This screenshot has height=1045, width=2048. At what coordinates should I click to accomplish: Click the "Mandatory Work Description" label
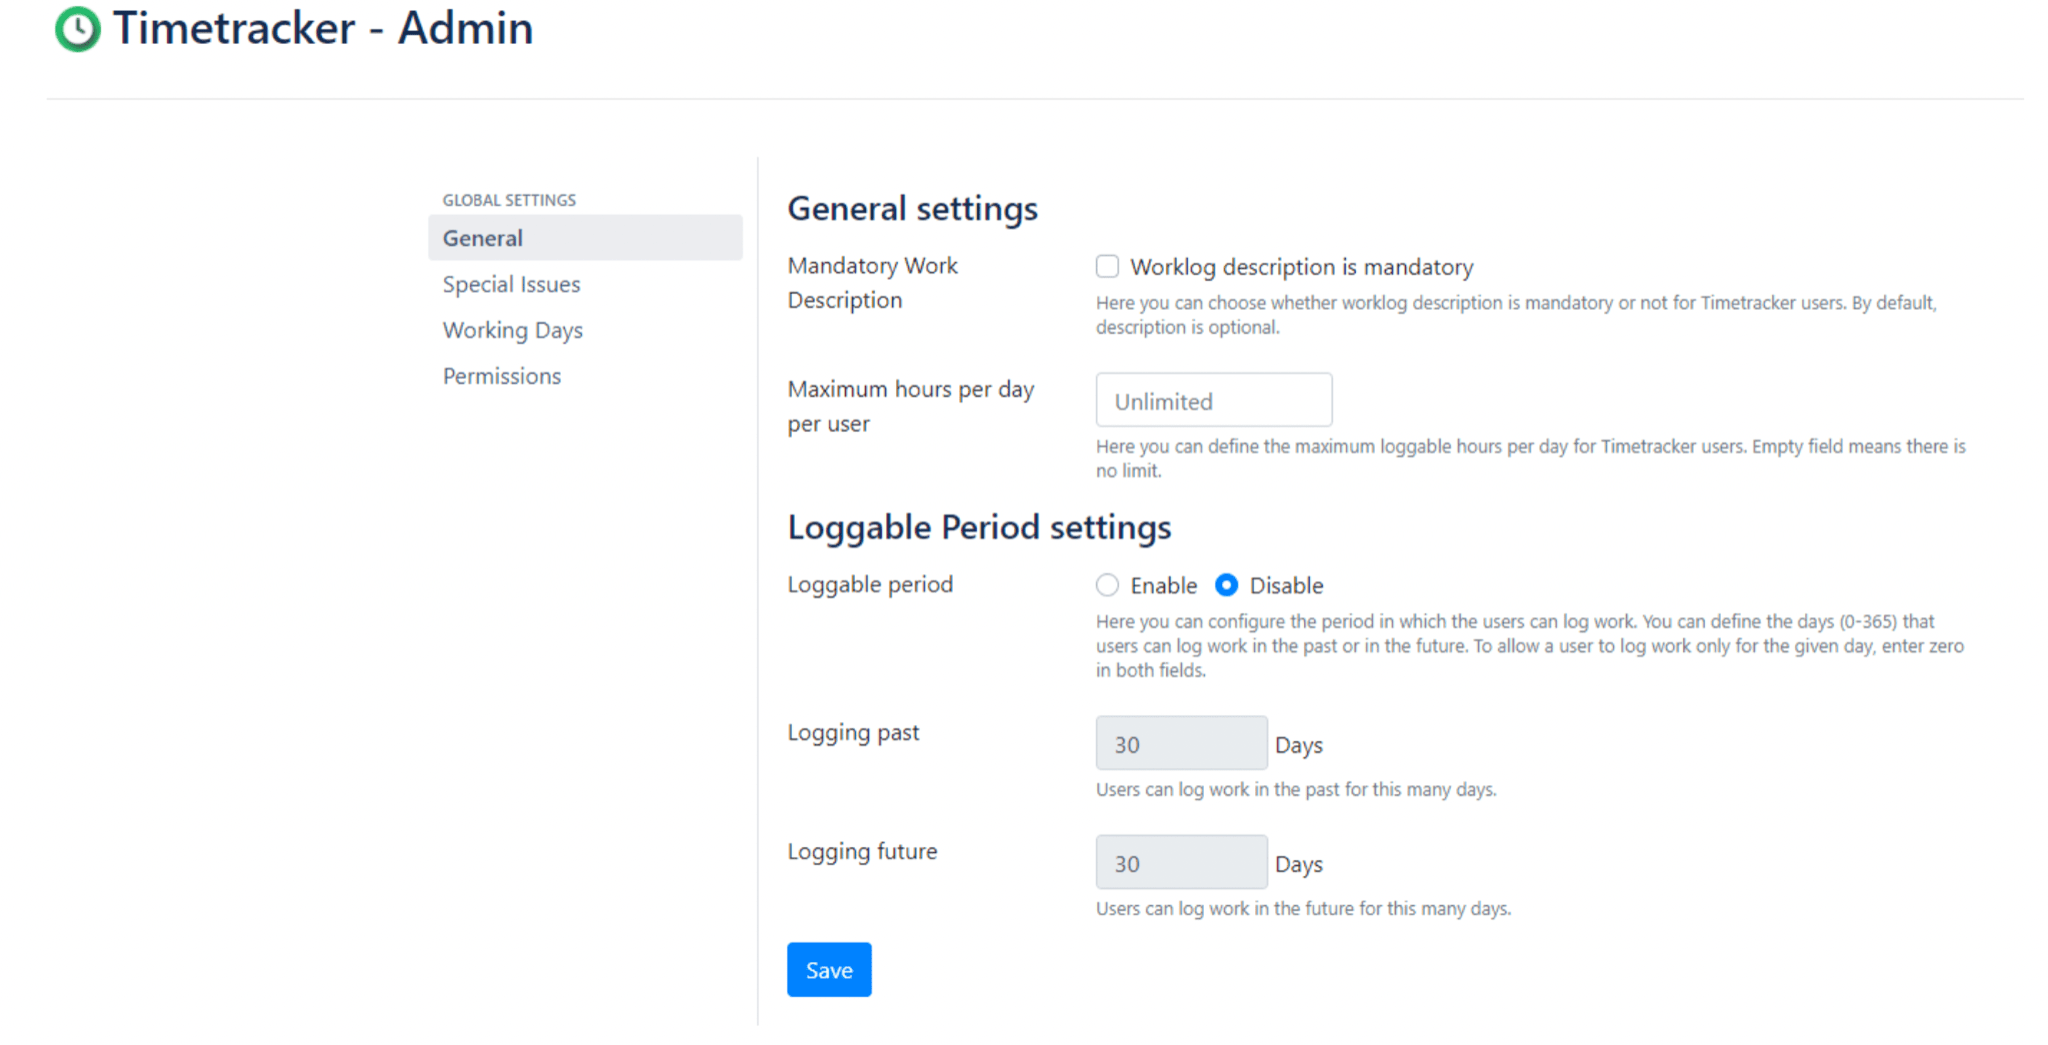click(x=872, y=282)
